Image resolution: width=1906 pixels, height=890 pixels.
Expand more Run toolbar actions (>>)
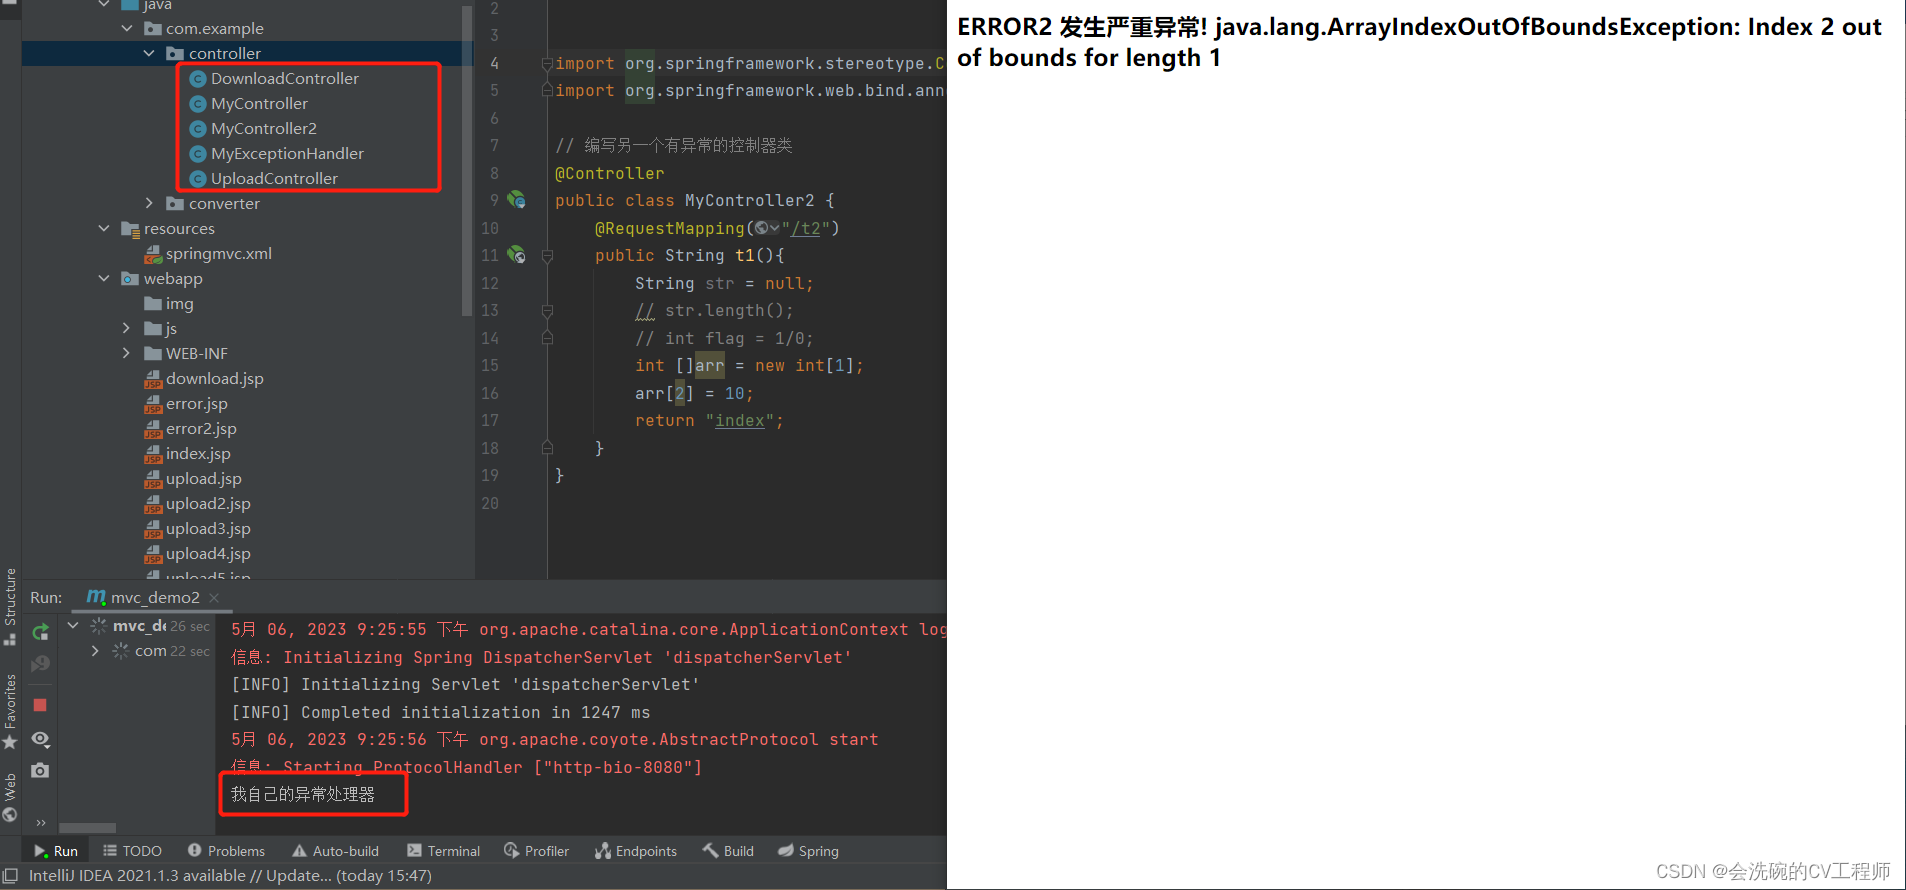click(41, 823)
